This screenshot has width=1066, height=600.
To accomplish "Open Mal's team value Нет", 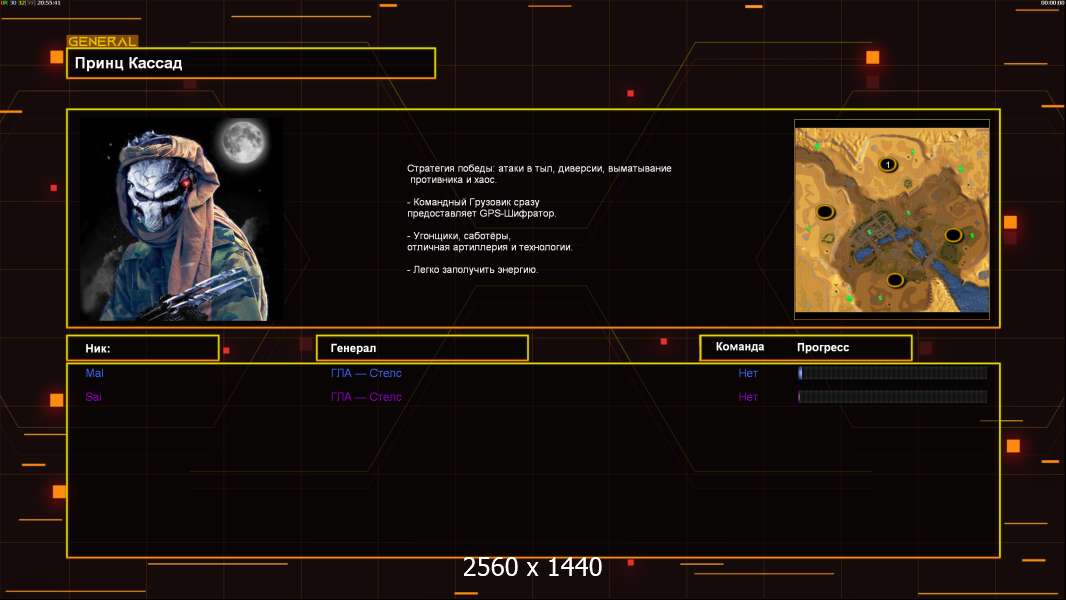I will [748, 373].
